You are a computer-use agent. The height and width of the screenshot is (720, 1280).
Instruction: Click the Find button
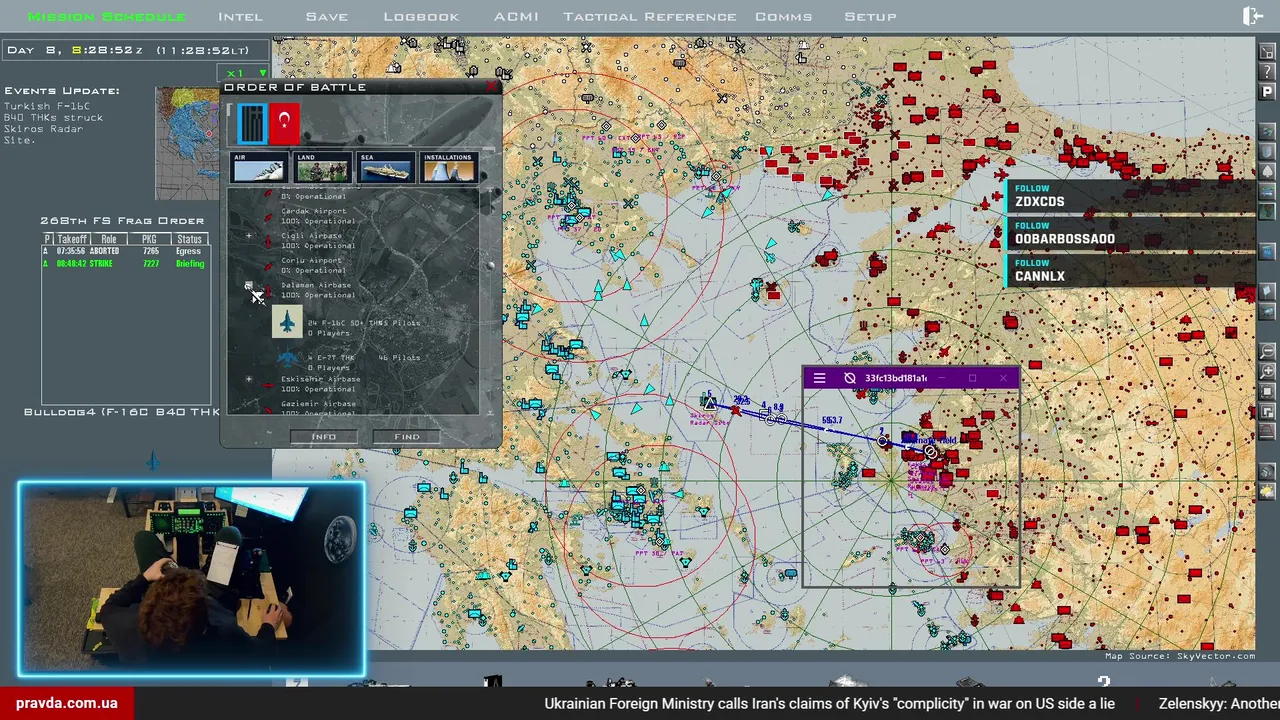[407, 437]
